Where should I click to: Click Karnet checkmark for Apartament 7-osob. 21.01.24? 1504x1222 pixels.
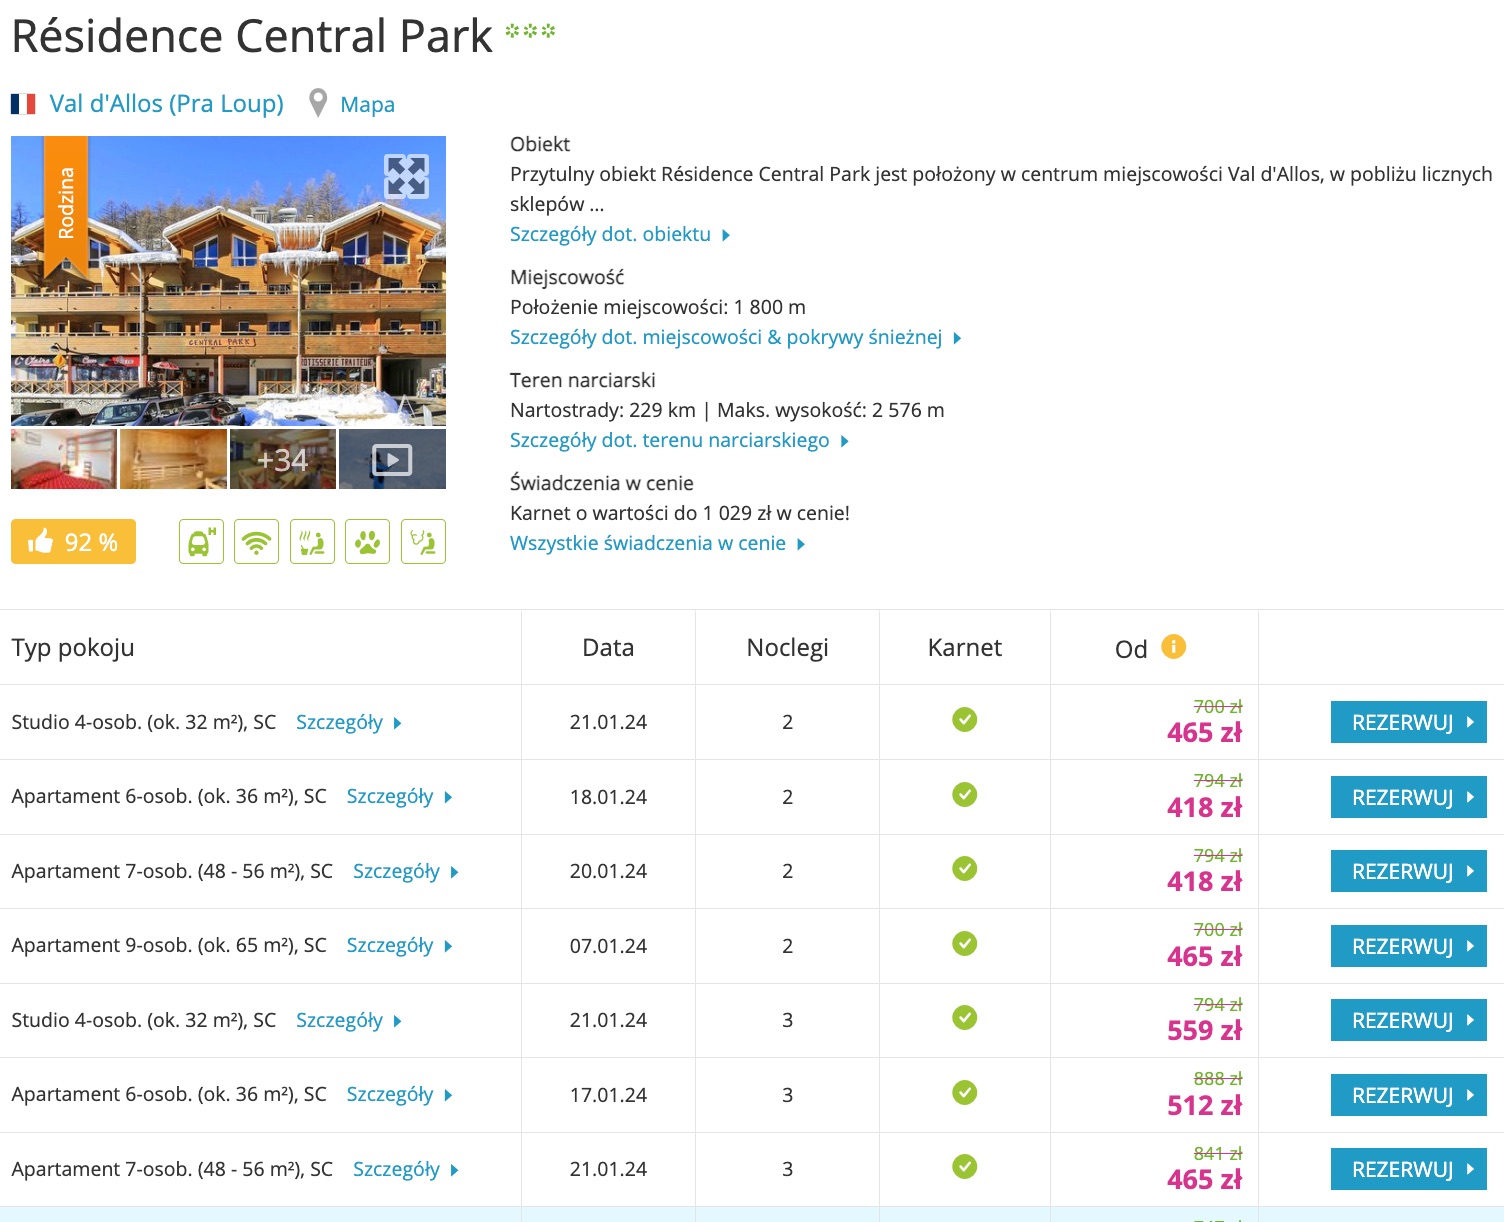(x=965, y=1167)
